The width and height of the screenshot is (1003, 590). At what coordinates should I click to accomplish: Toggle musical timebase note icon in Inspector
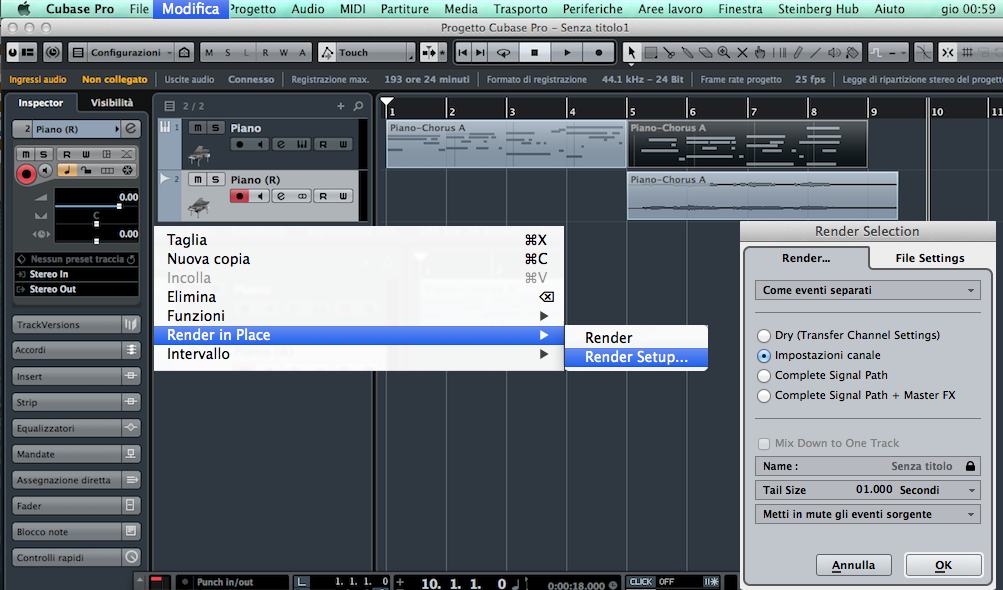67,170
